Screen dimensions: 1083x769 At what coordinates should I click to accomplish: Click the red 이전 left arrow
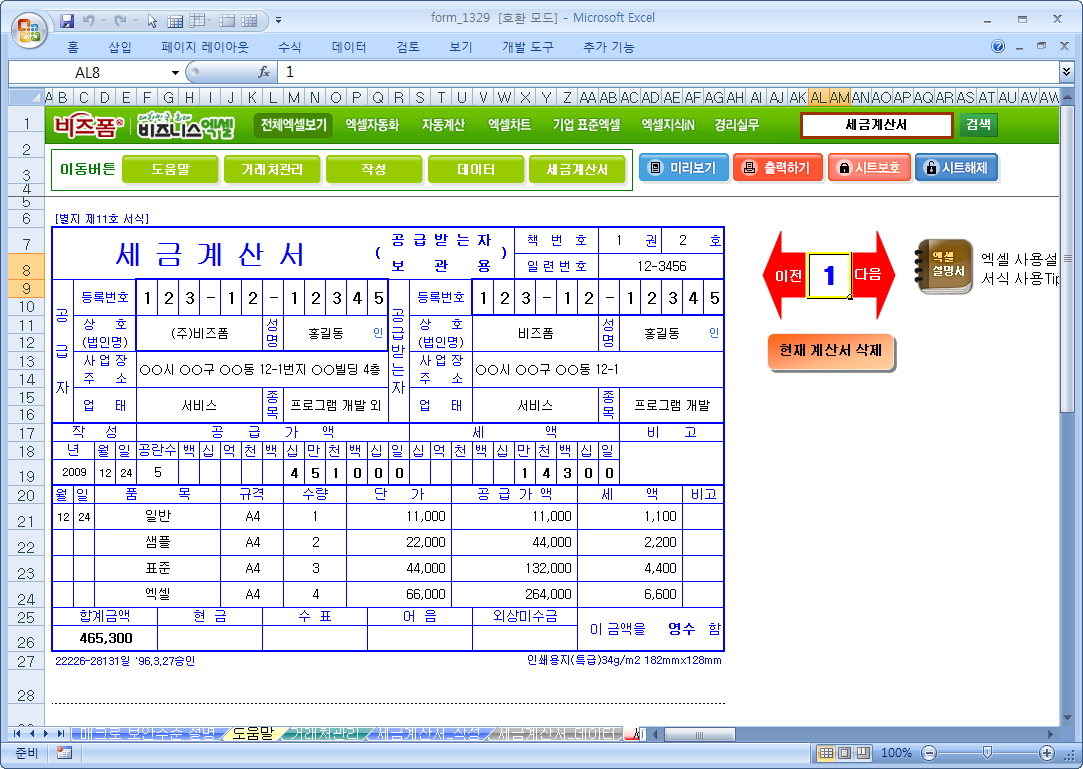[784, 275]
